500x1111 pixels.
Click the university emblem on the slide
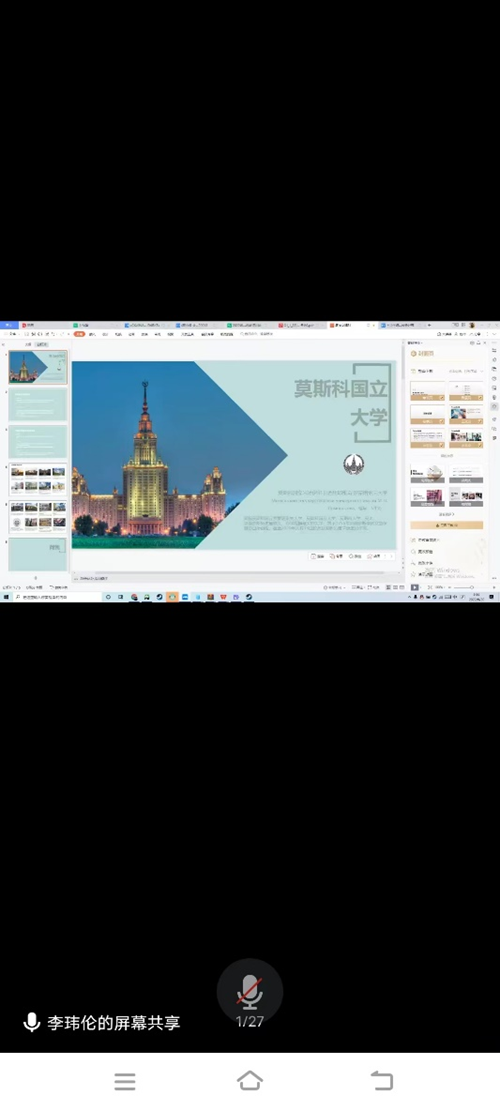[353, 464]
